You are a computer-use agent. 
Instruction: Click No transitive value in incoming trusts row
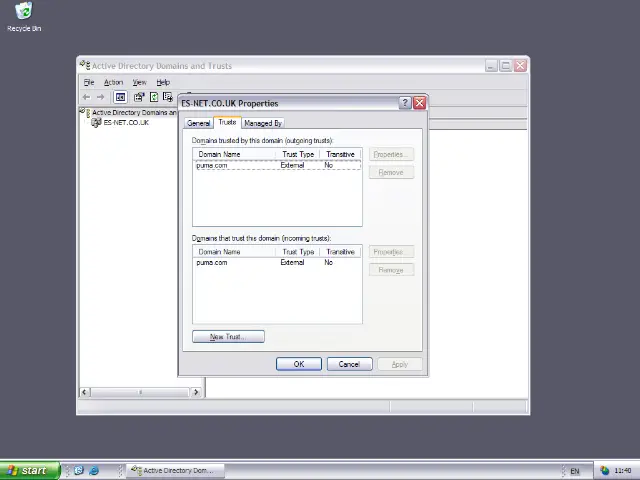(x=329, y=262)
